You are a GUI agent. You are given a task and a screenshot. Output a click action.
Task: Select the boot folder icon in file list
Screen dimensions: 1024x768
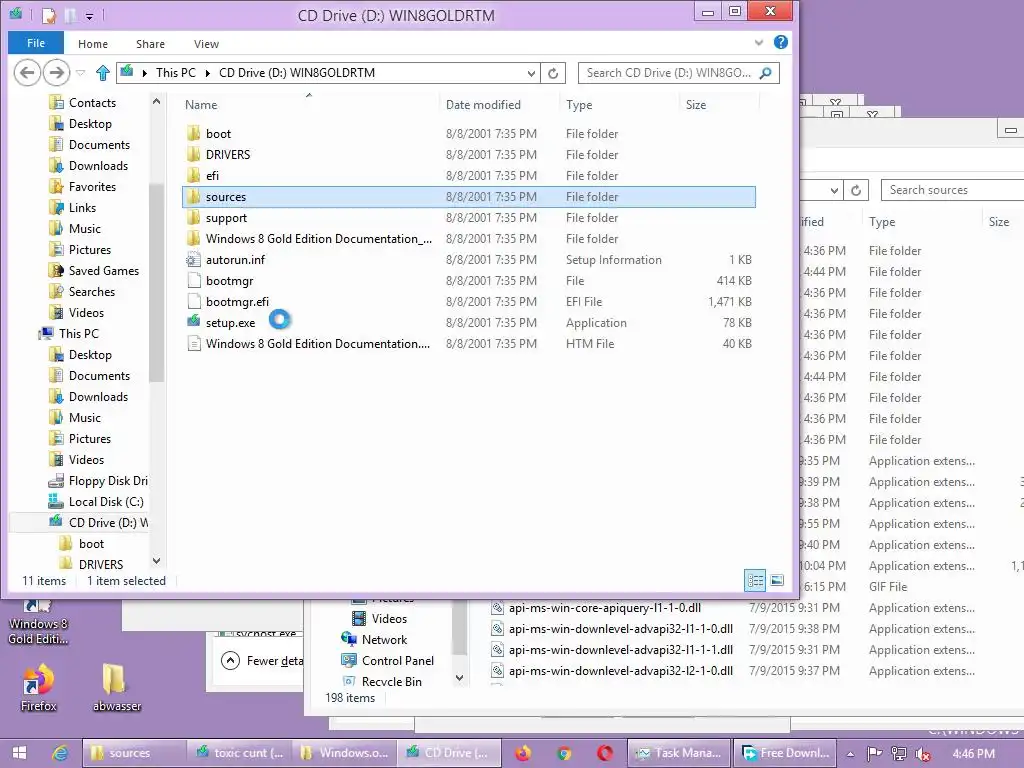click(x=193, y=133)
